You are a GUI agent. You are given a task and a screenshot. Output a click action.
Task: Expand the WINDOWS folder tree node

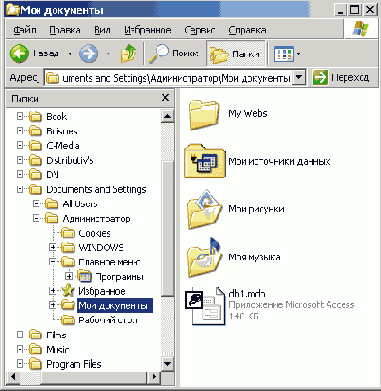click(52, 247)
